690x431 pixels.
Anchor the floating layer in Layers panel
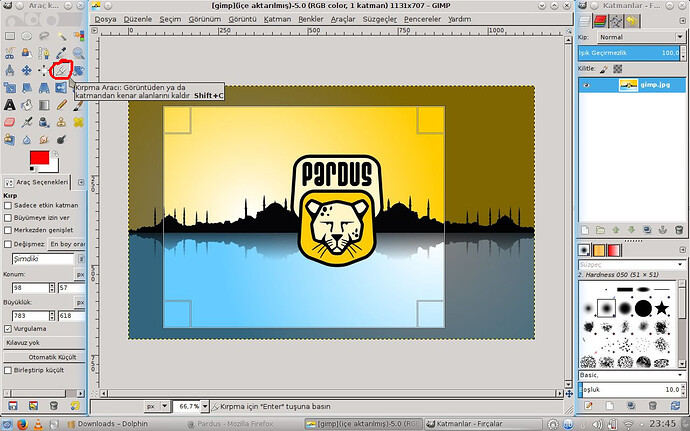[663, 230]
